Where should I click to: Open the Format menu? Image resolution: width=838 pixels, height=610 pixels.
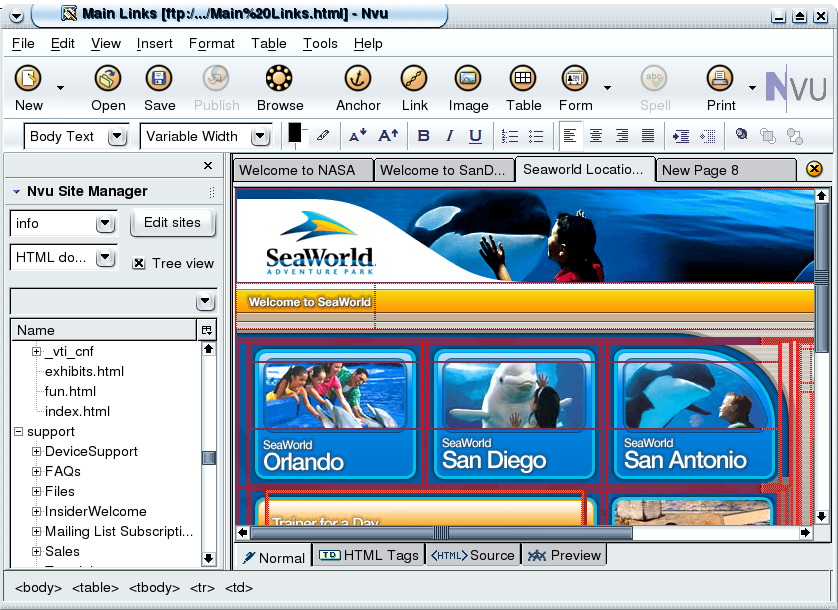(212, 43)
